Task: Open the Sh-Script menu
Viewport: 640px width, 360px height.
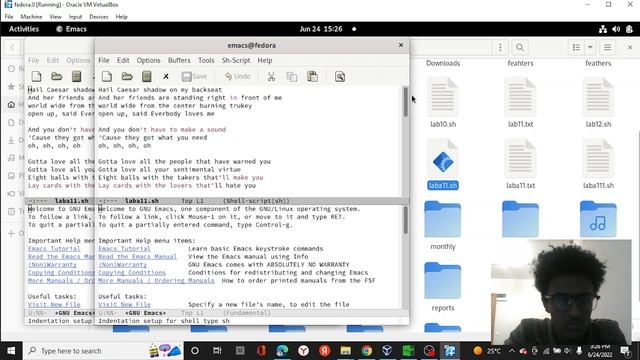Action: click(x=236, y=60)
